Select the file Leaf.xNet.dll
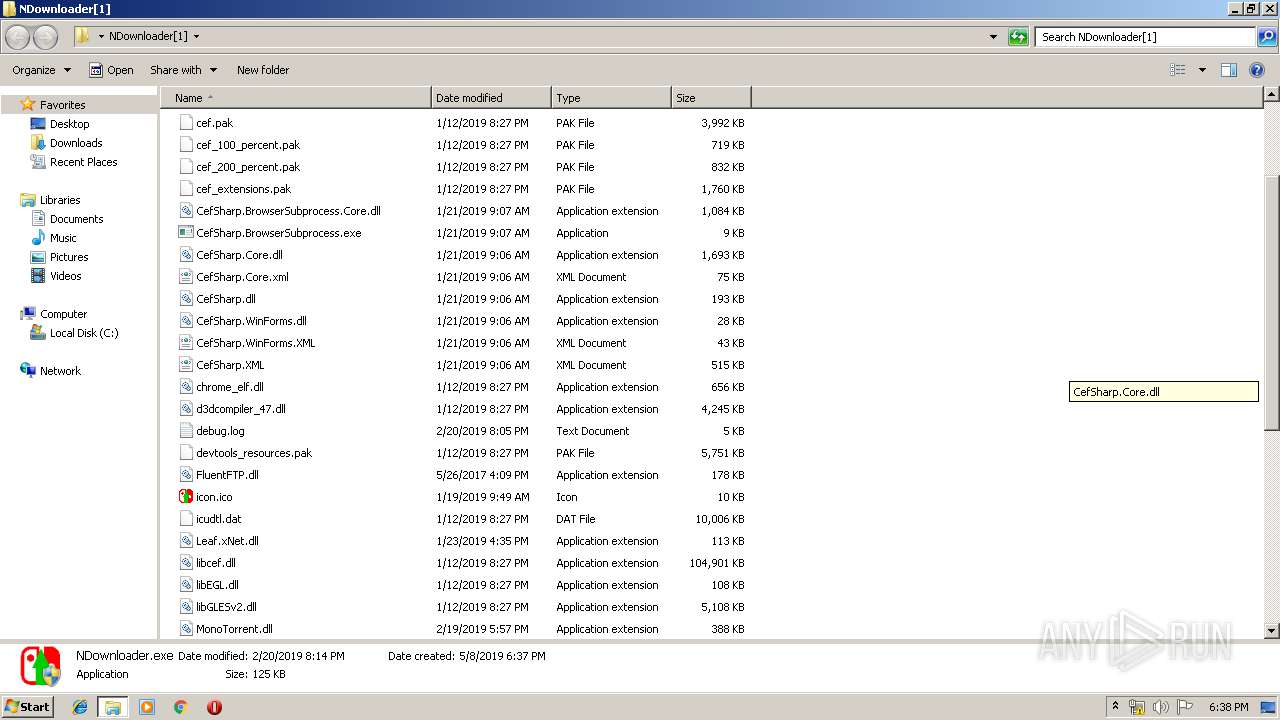This screenshot has height=720, width=1280. [x=227, y=541]
